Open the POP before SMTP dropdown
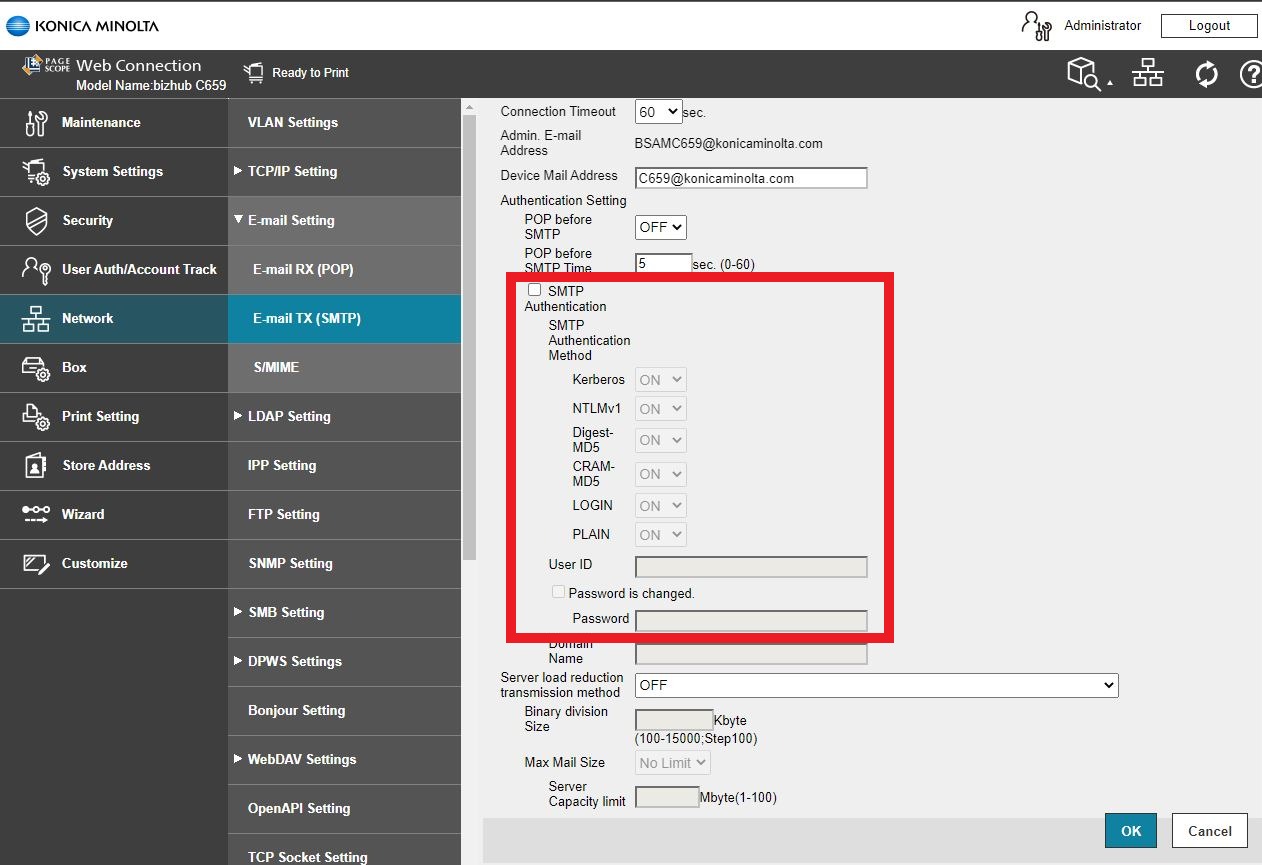This screenshot has width=1262, height=865. tap(661, 227)
